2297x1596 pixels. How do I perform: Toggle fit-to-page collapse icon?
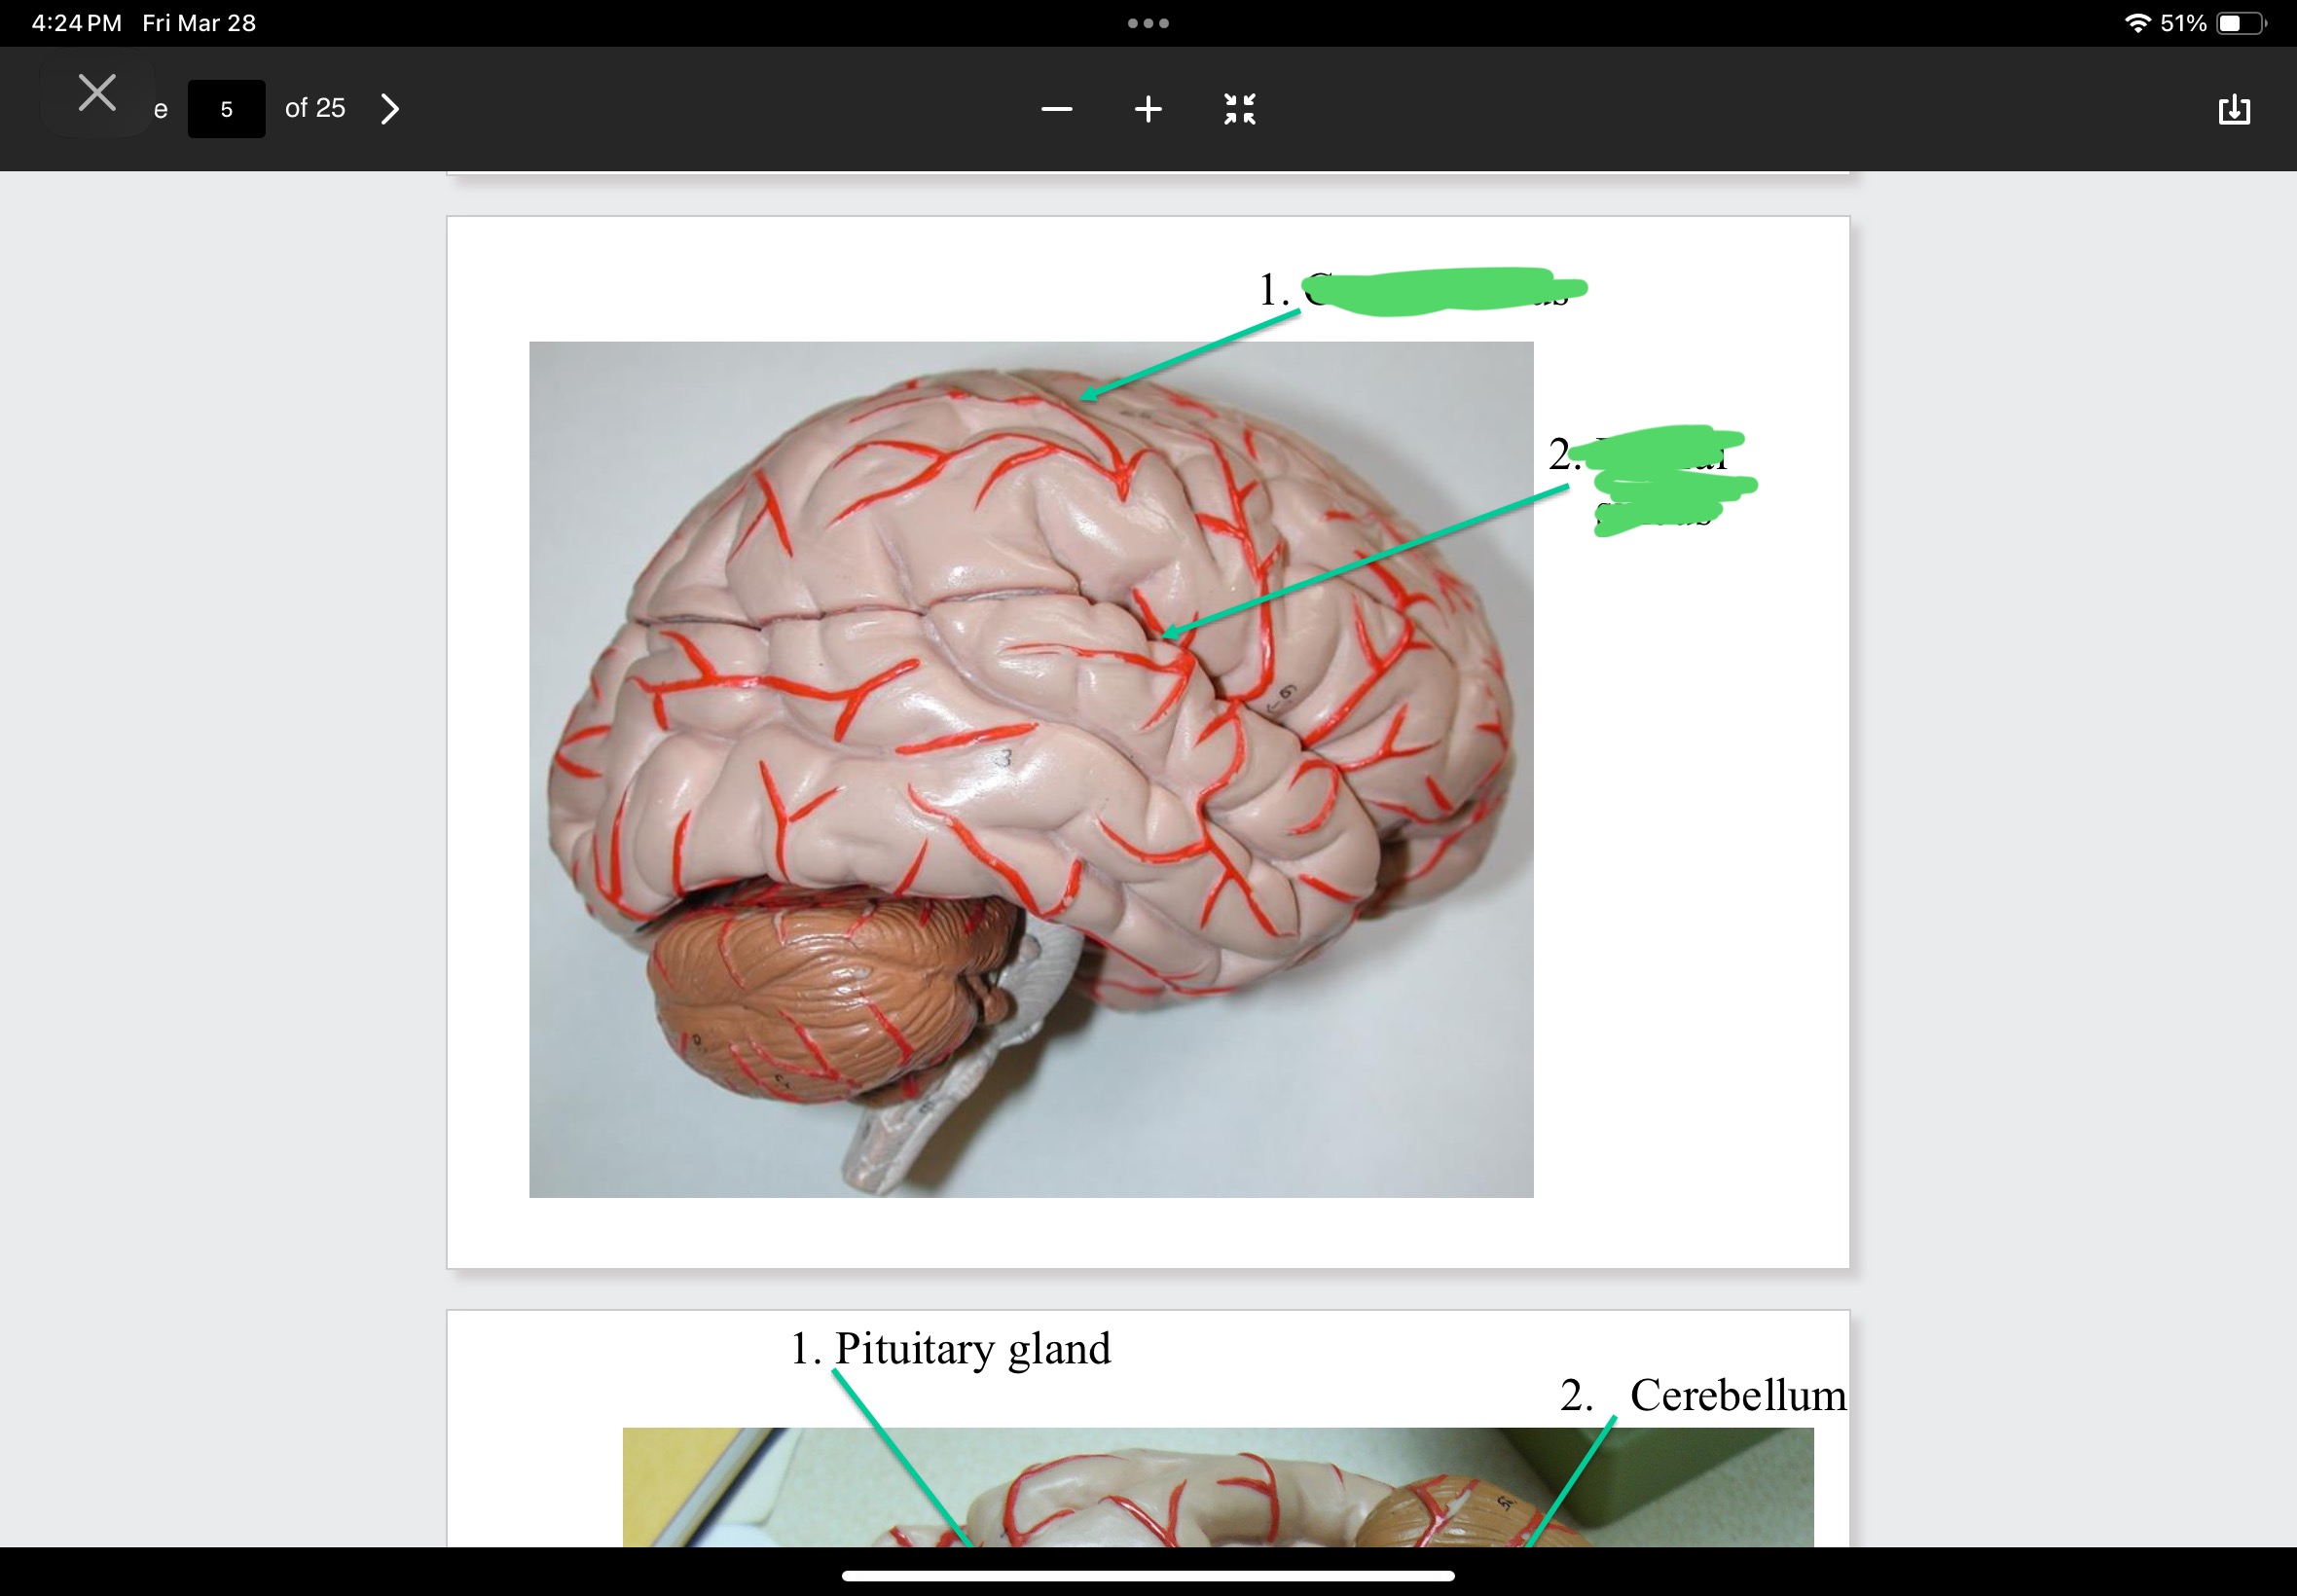[x=1239, y=109]
